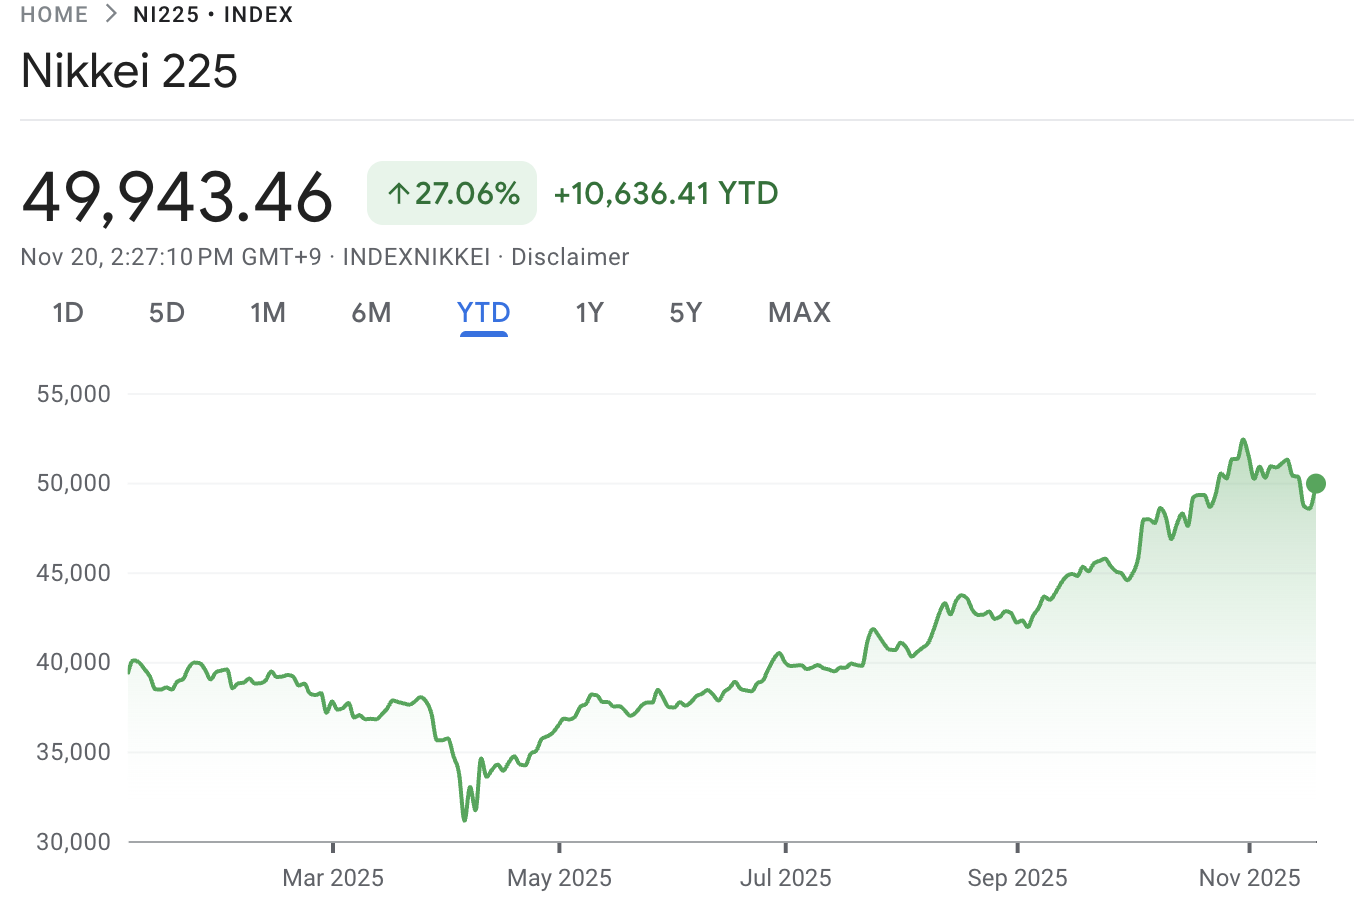View the 6M performance chart
The height and width of the screenshot is (922, 1354).
coord(371,312)
